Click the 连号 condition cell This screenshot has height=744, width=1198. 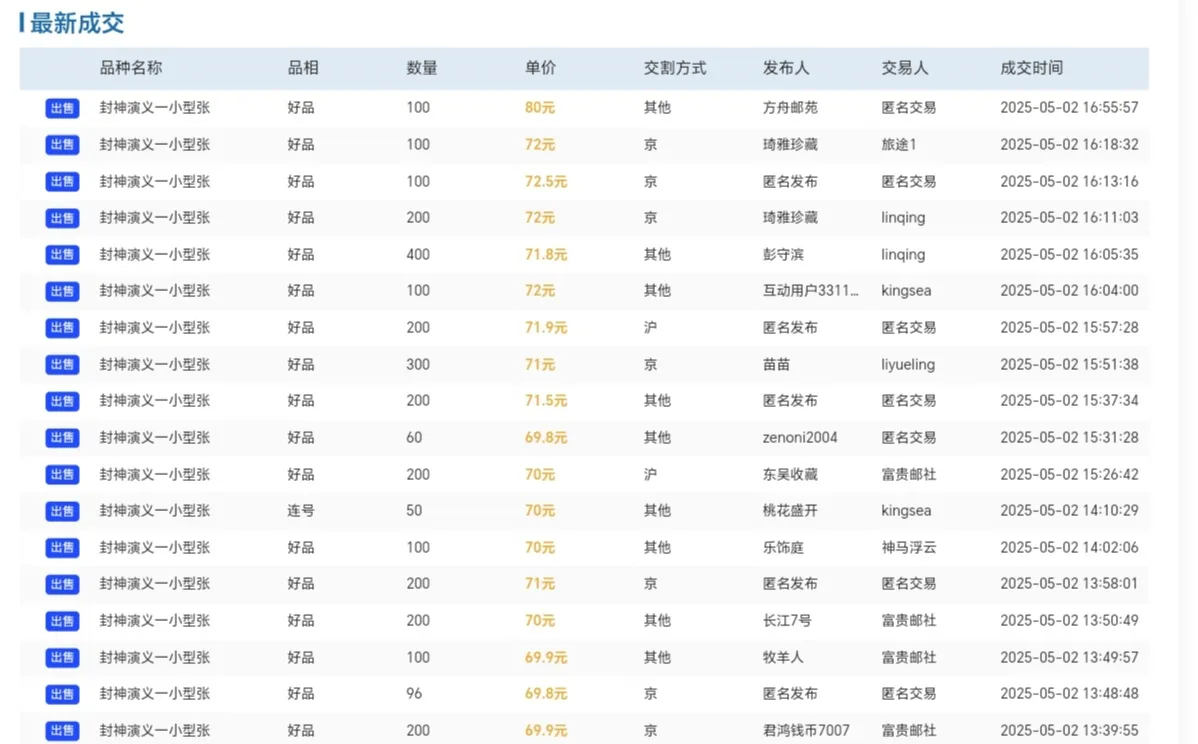click(301, 511)
